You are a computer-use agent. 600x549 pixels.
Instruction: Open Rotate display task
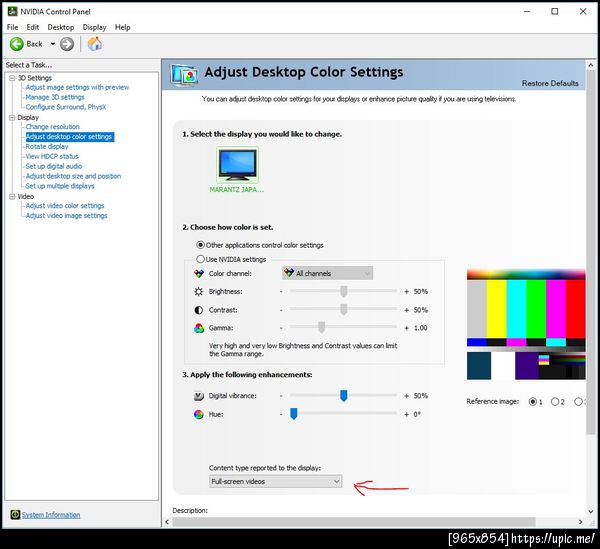(x=47, y=147)
